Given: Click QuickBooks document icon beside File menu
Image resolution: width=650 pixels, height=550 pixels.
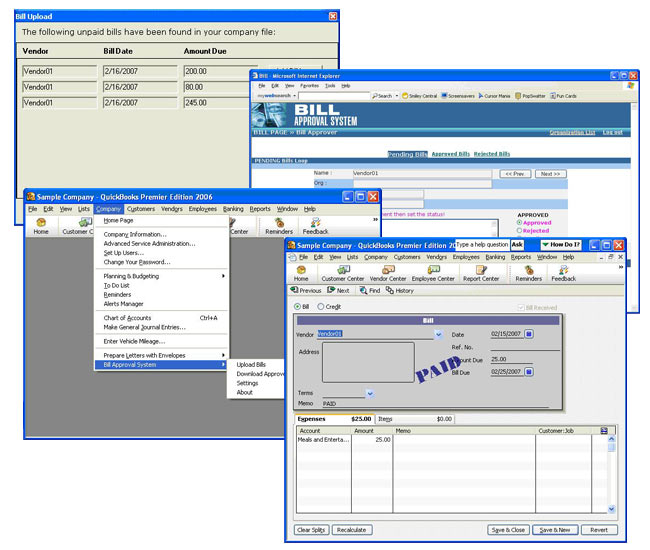Looking at the screenshot, I should pyautogui.click(x=293, y=257).
